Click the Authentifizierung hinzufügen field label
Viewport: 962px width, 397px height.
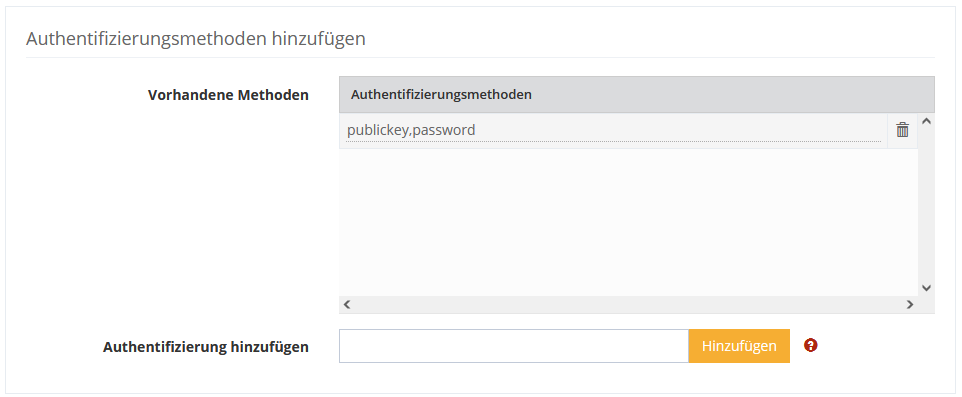pyautogui.click(x=206, y=347)
